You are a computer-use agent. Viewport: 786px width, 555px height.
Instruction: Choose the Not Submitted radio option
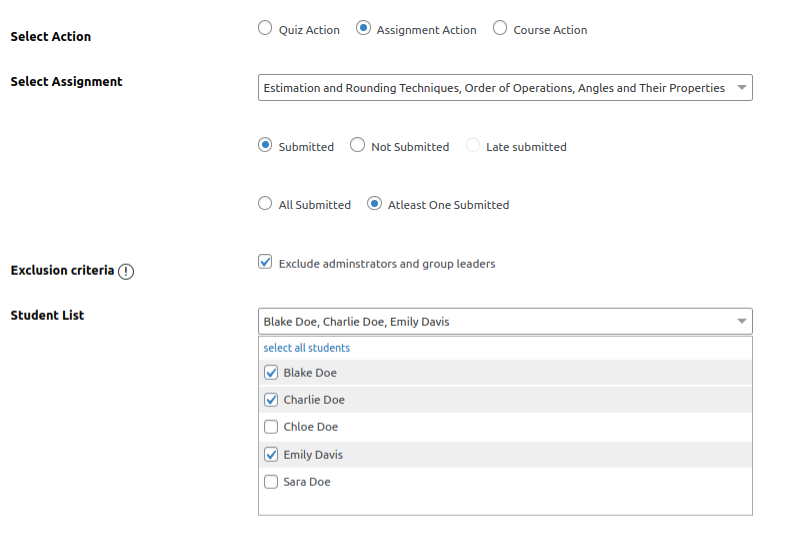coord(357,145)
